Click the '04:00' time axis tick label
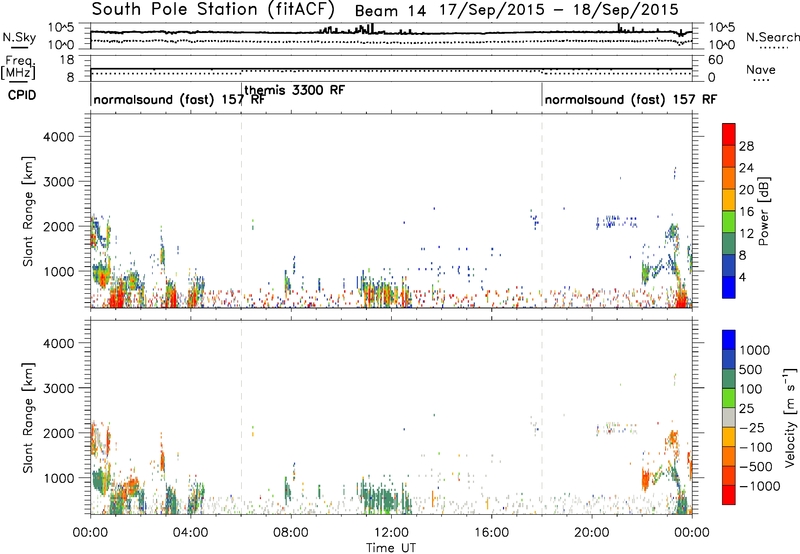This screenshot has width=800, height=554. pos(190,533)
